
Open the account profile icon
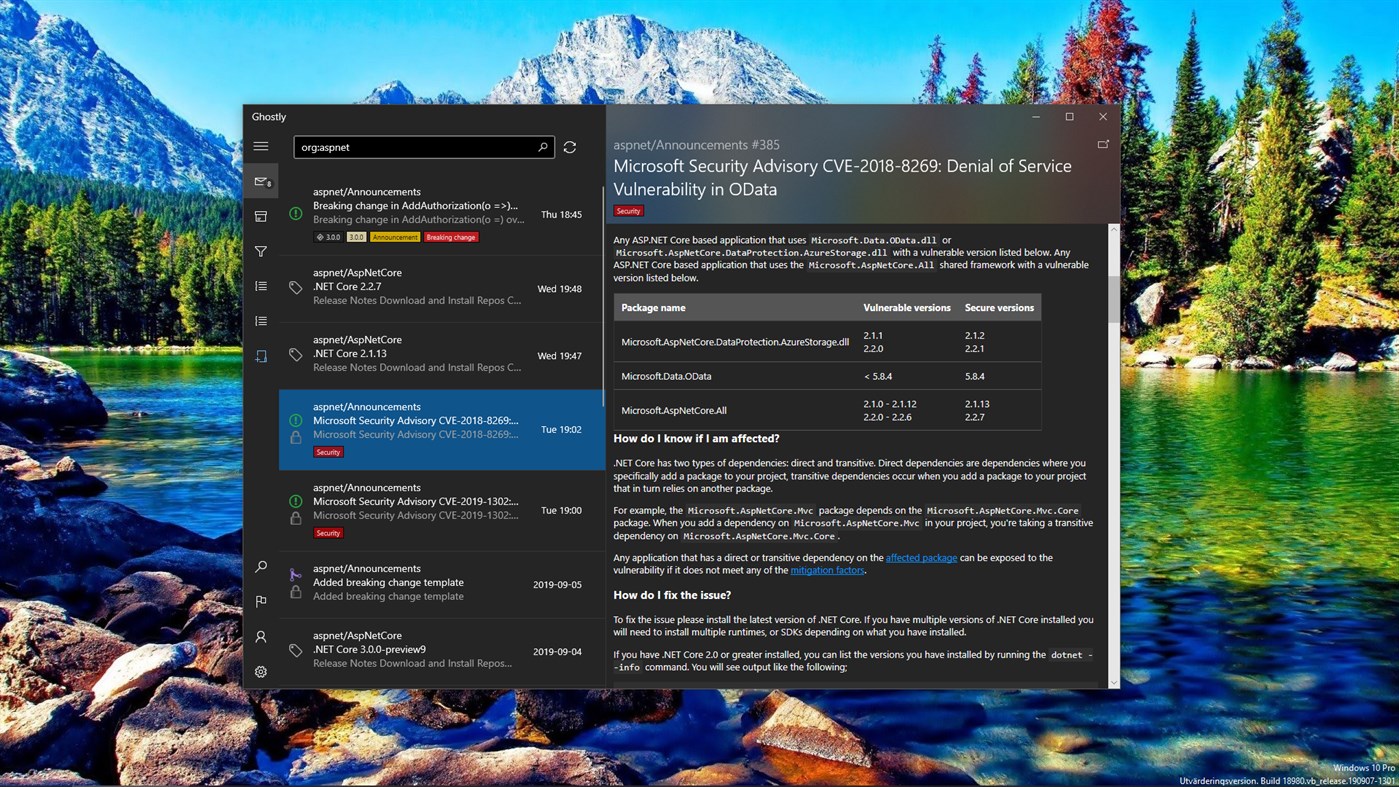tap(261, 636)
